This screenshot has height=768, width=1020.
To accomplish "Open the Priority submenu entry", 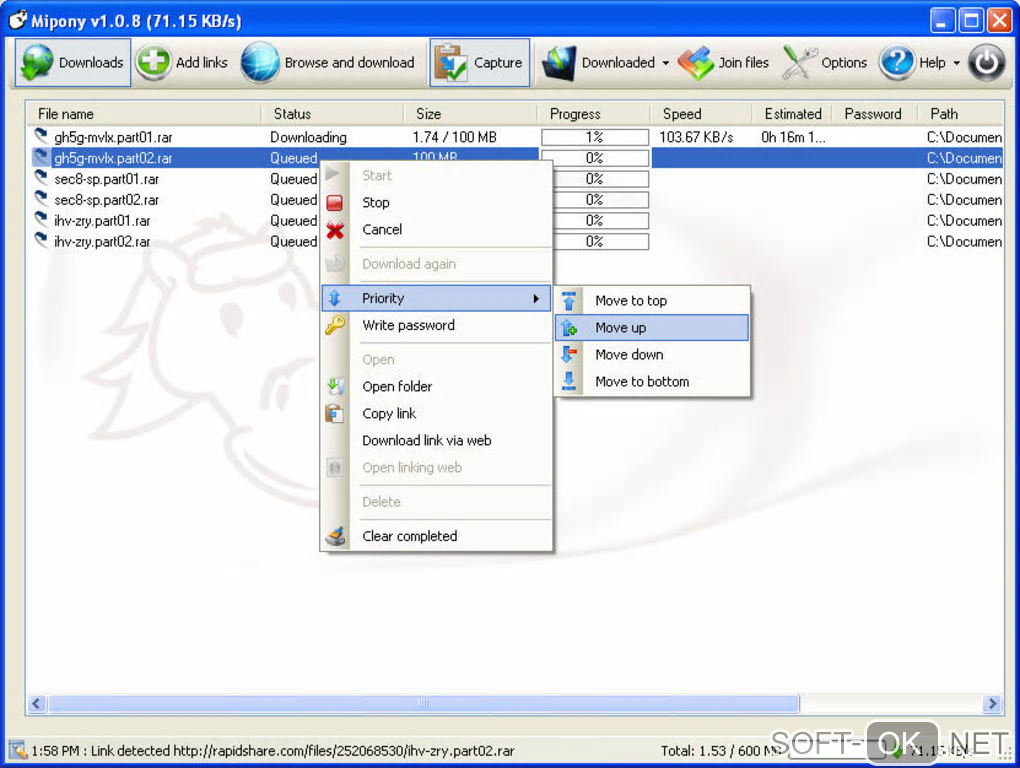I will pos(436,298).
